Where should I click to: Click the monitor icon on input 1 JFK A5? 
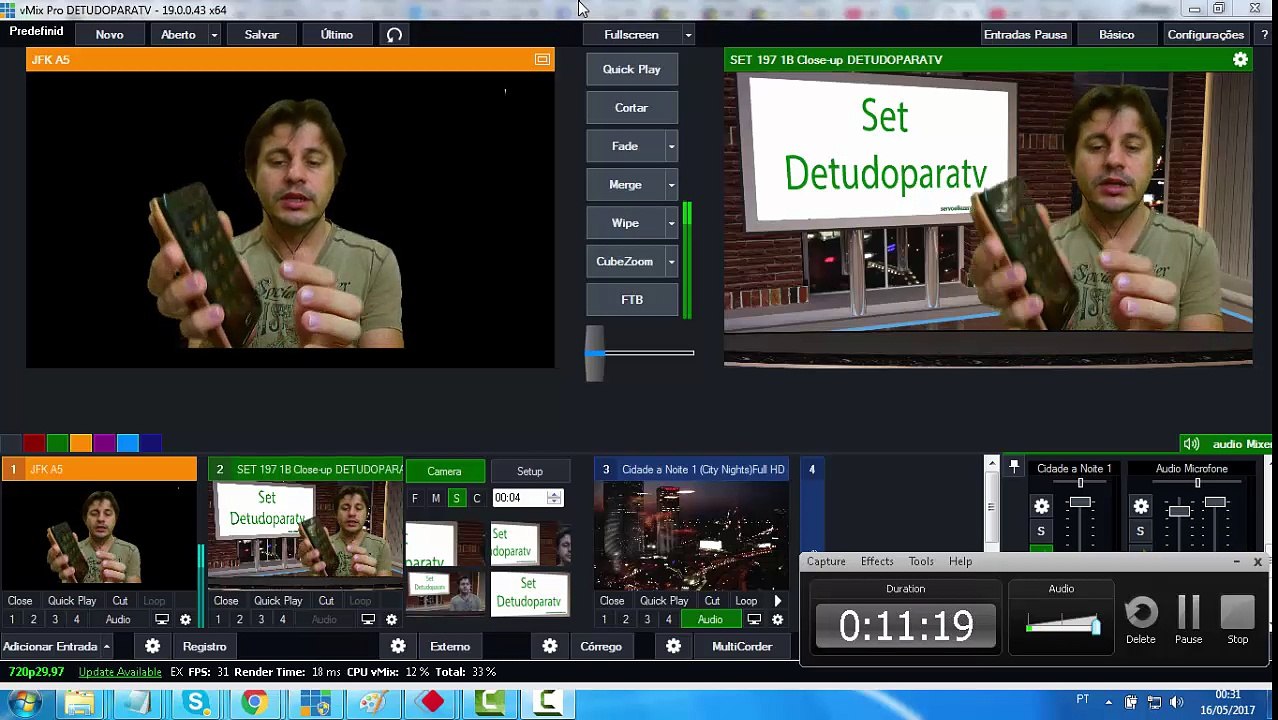(162, 620)
